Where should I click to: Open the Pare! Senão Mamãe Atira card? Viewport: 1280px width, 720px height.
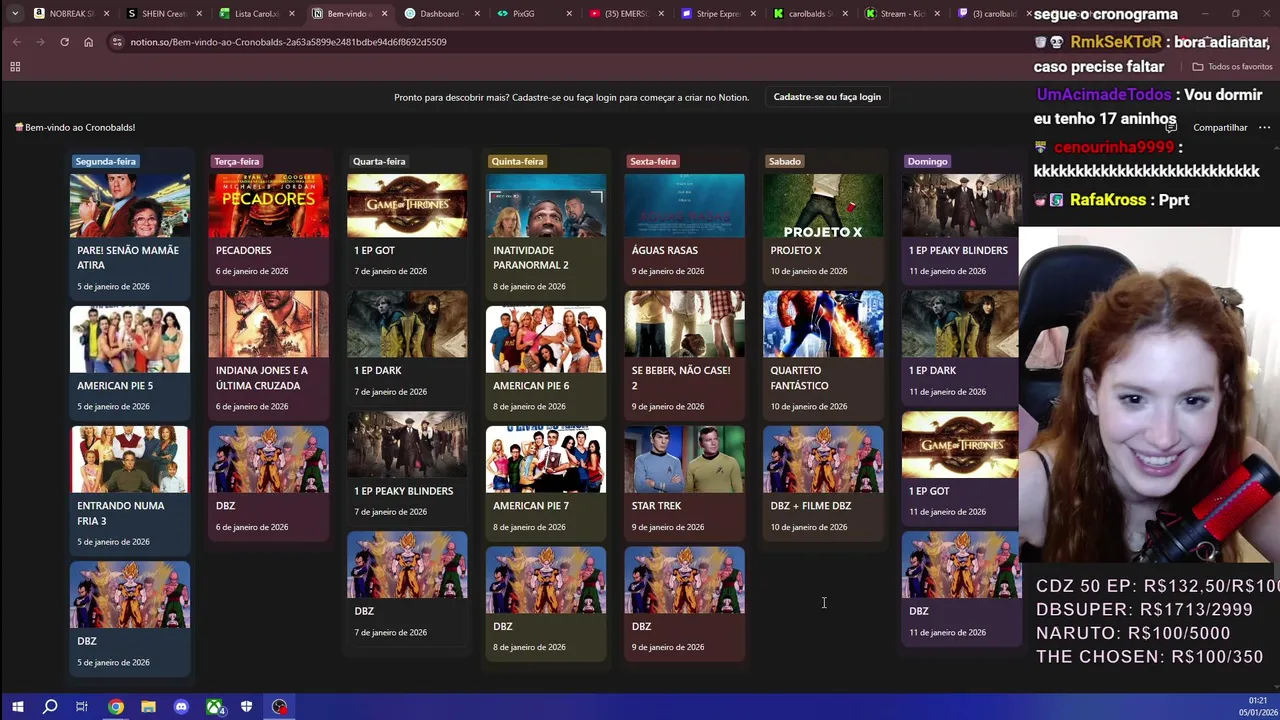[x=130, y=235]
